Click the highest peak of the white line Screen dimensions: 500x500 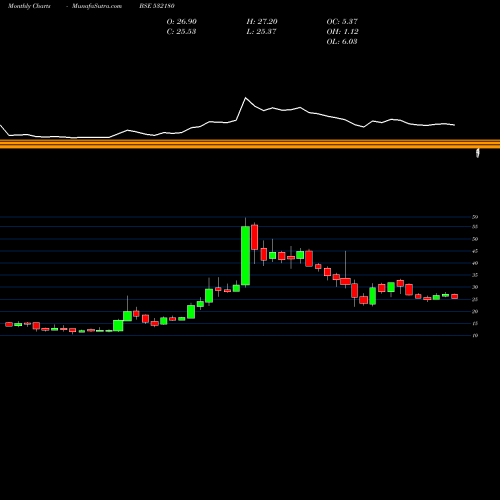246,98
